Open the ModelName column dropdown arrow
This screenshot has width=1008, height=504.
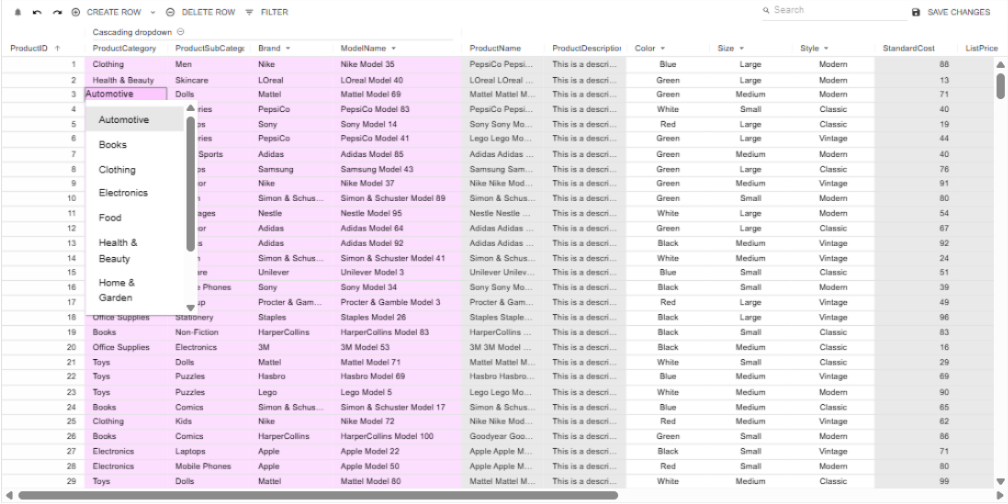click(x=393, y=48)
